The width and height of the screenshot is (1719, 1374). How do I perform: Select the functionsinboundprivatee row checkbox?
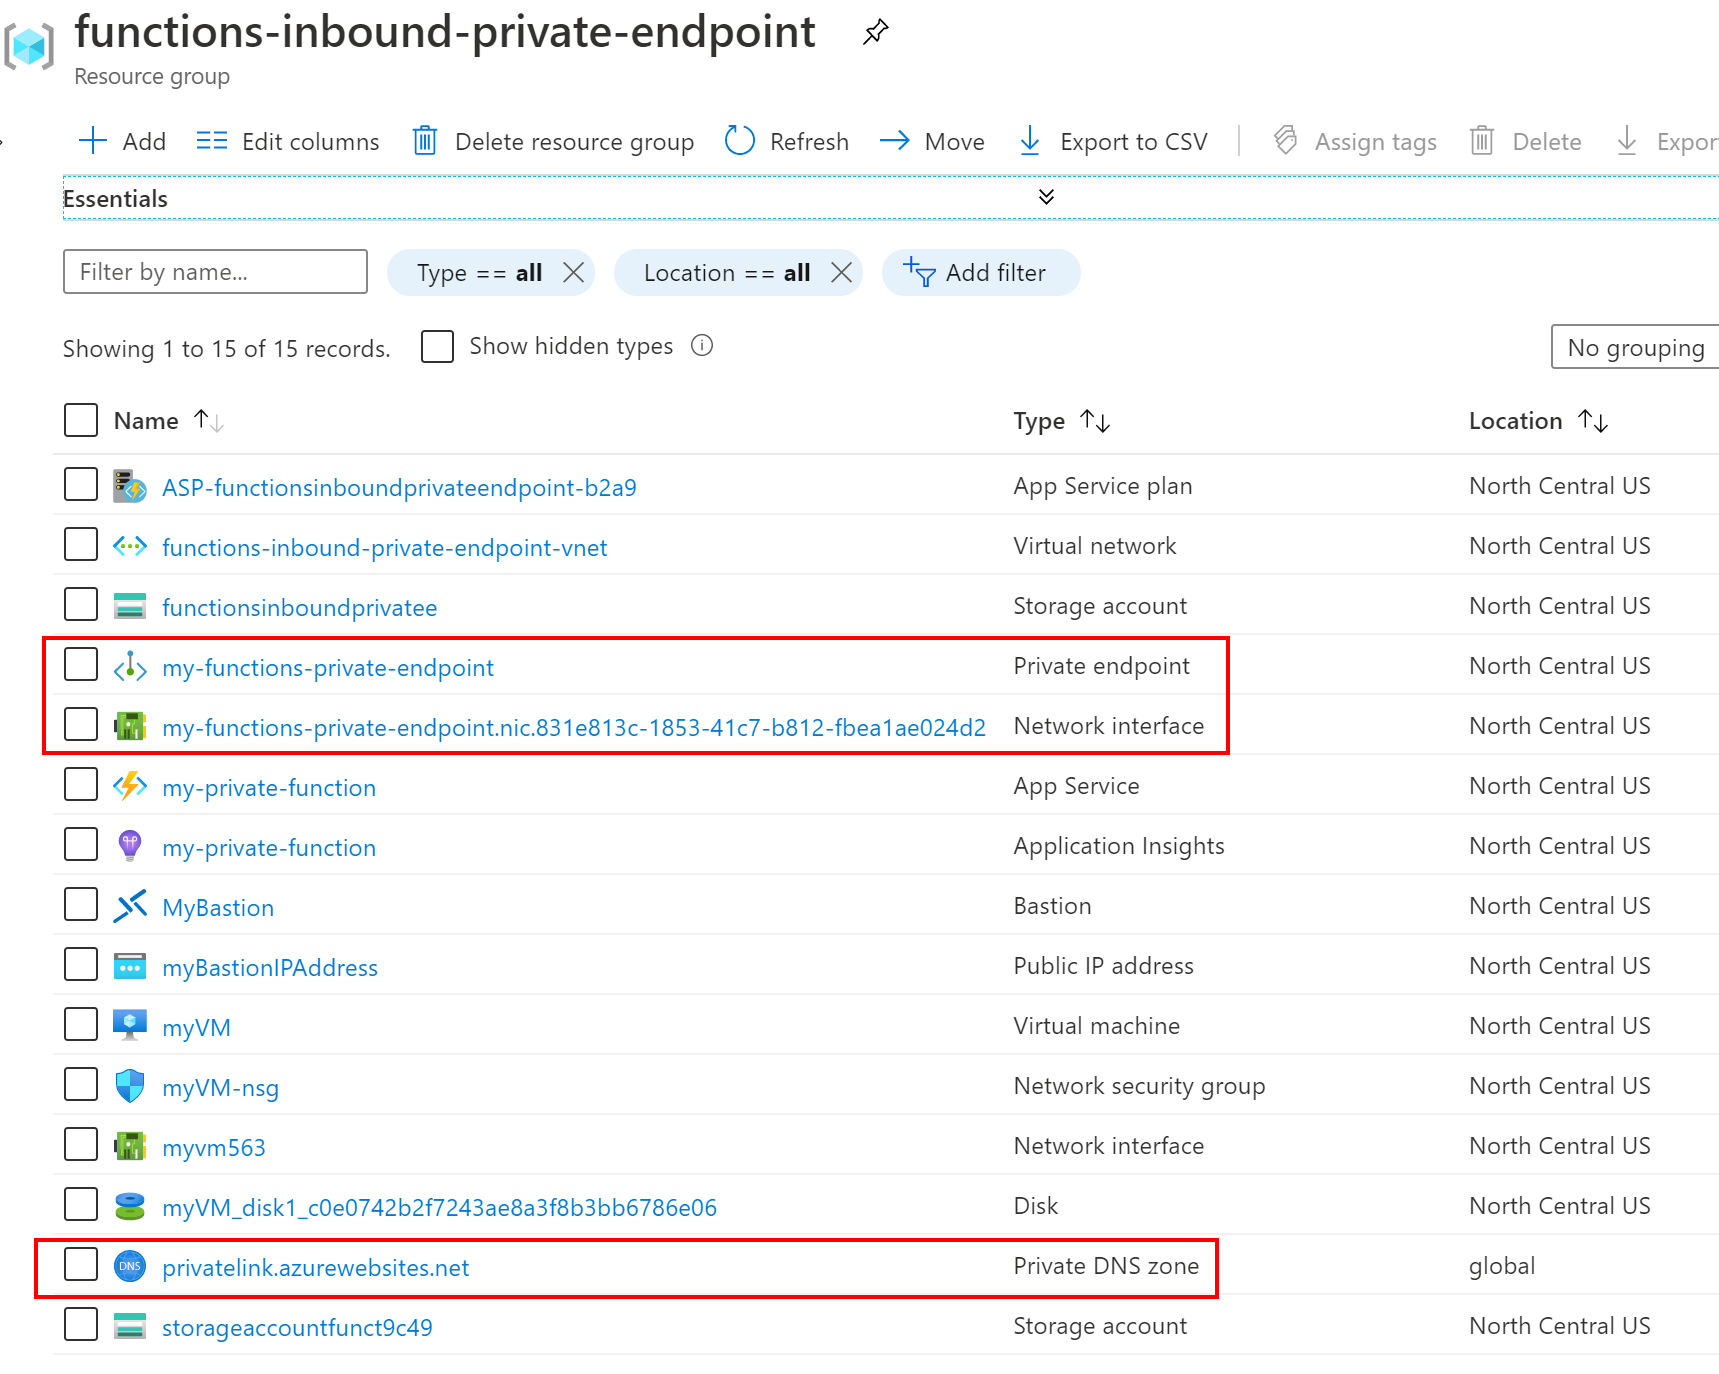pos(81,604)
